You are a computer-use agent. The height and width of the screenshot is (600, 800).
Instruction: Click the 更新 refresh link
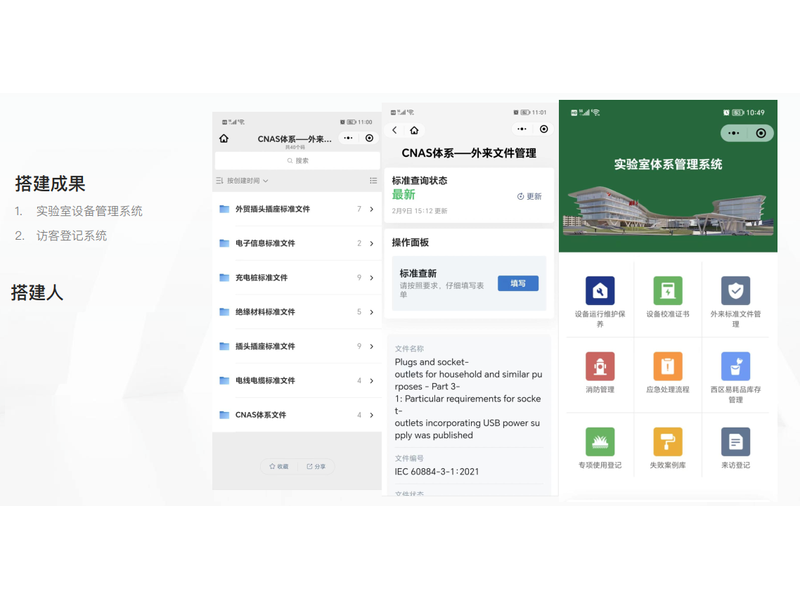[x=529, y=196]
